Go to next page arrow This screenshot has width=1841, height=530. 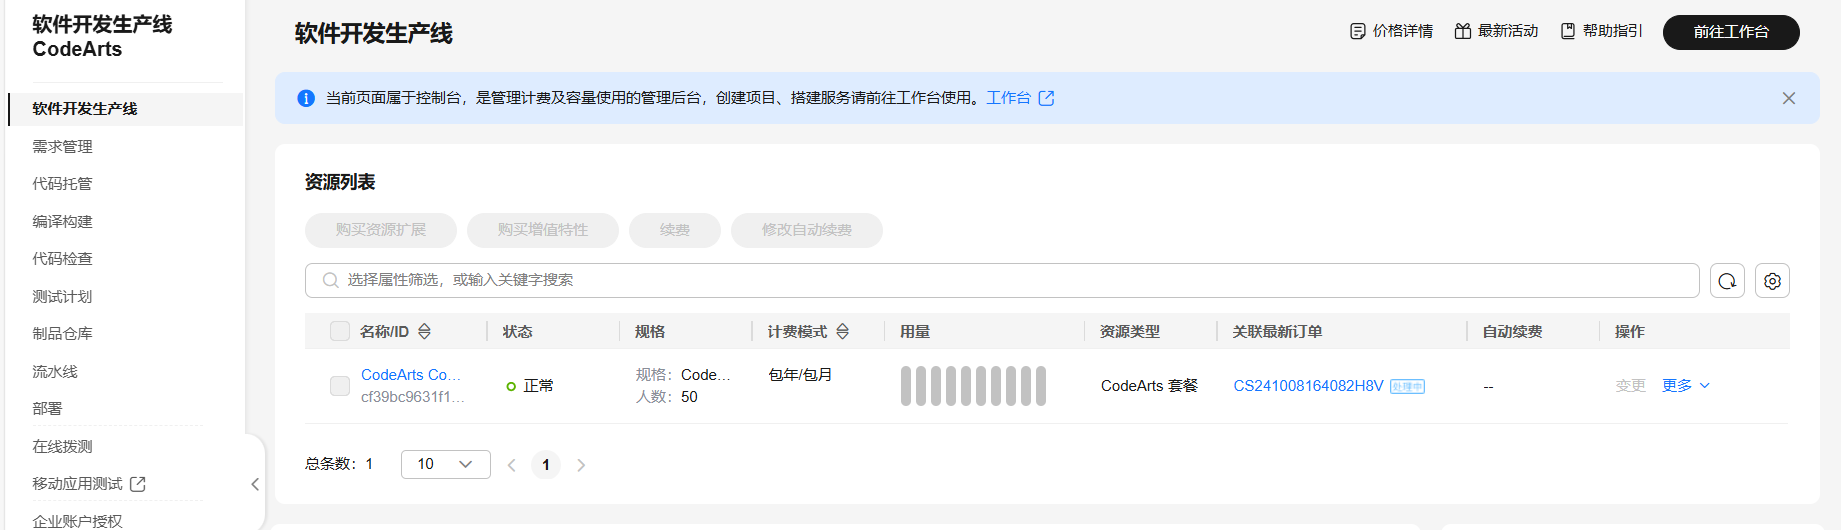[x=581, y=465]
